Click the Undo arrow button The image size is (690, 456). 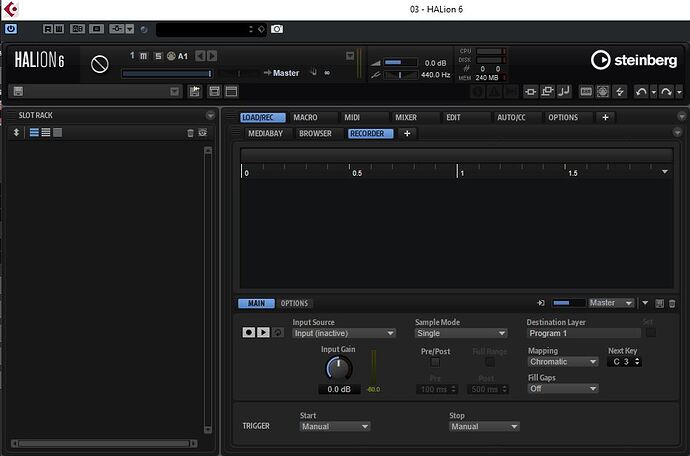click(641, 92)
